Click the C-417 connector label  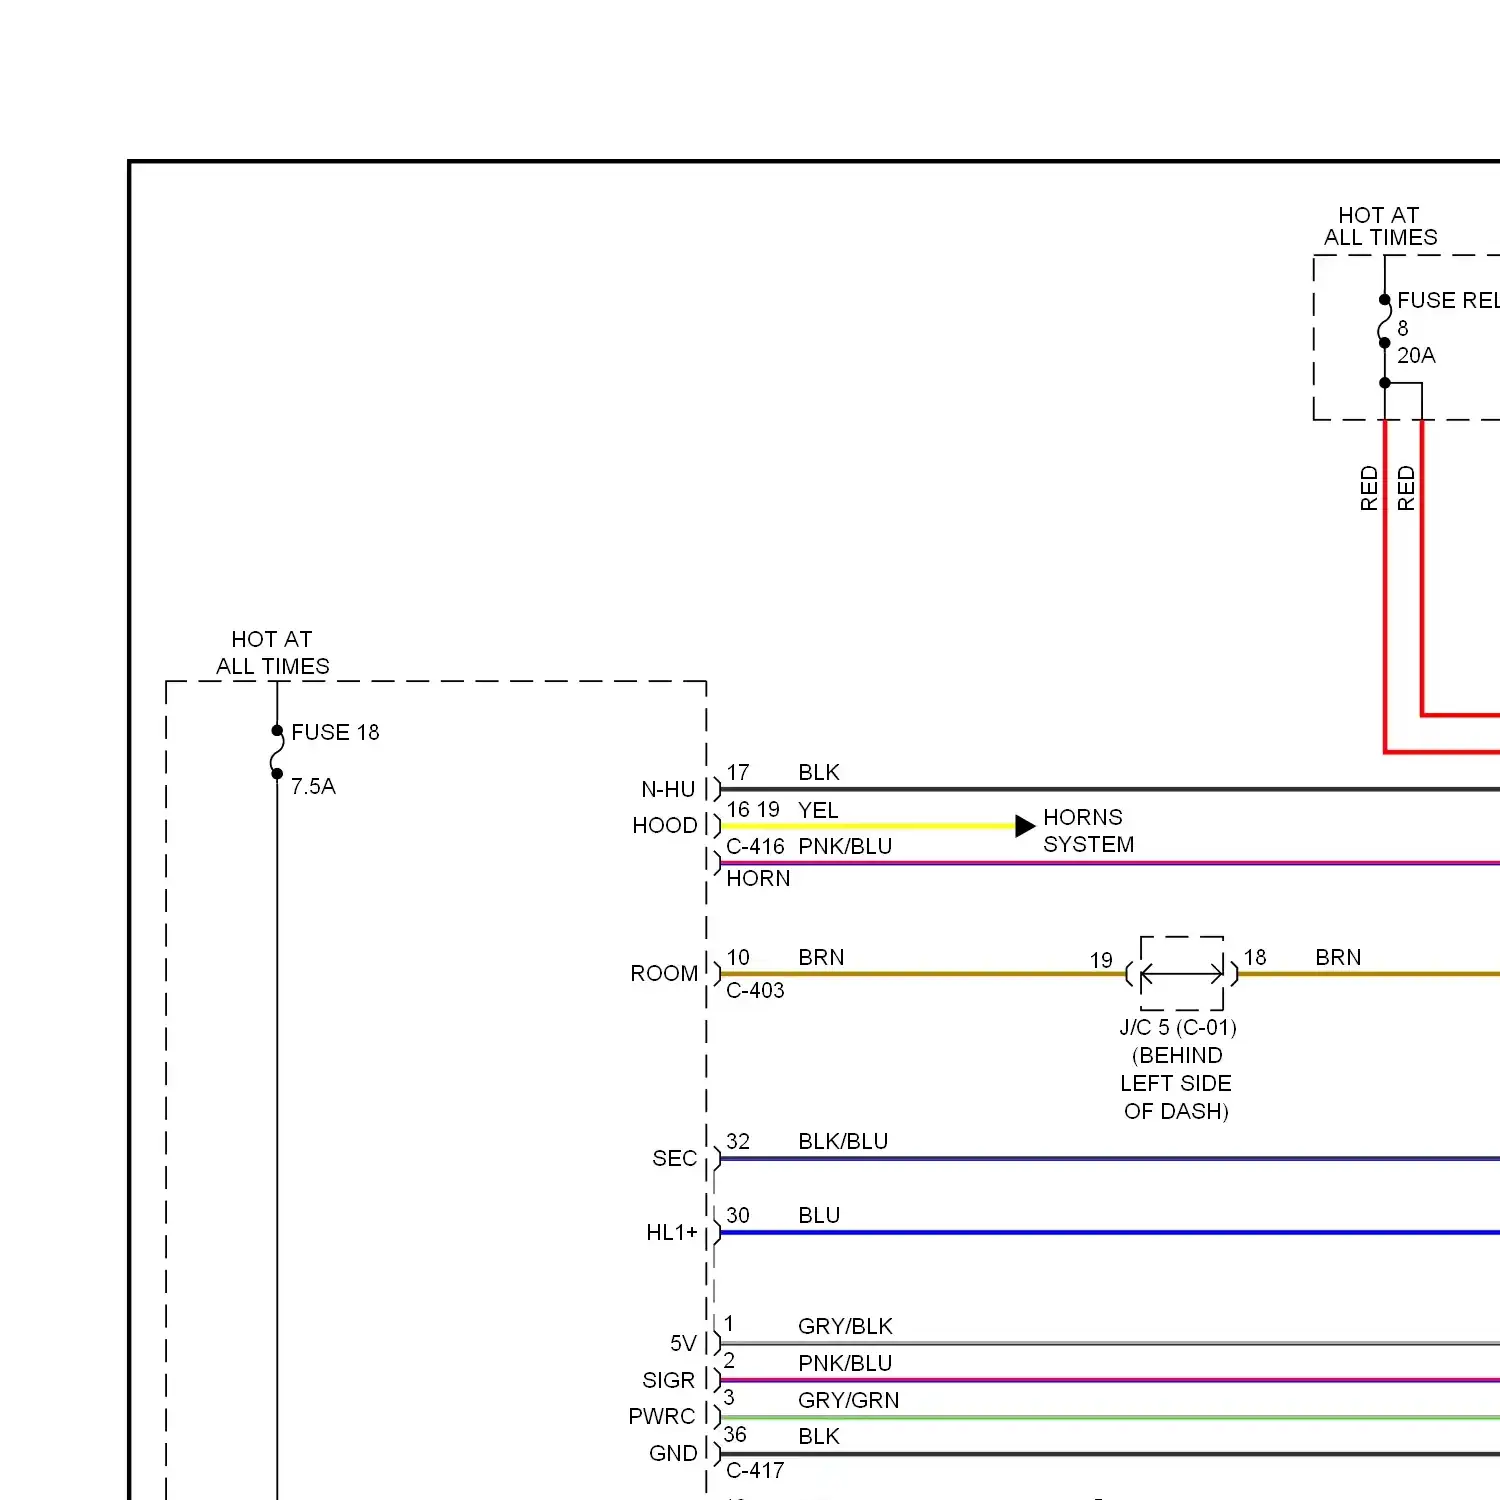coord(755,1470)
